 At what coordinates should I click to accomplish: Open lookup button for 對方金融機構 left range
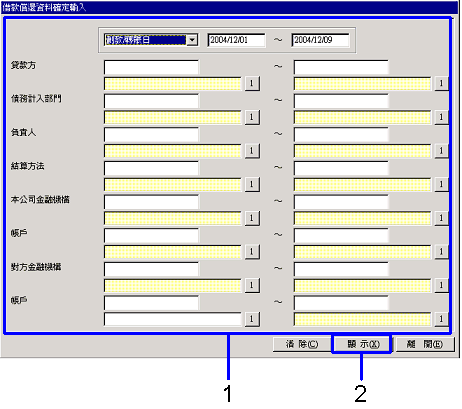[252, 285]
